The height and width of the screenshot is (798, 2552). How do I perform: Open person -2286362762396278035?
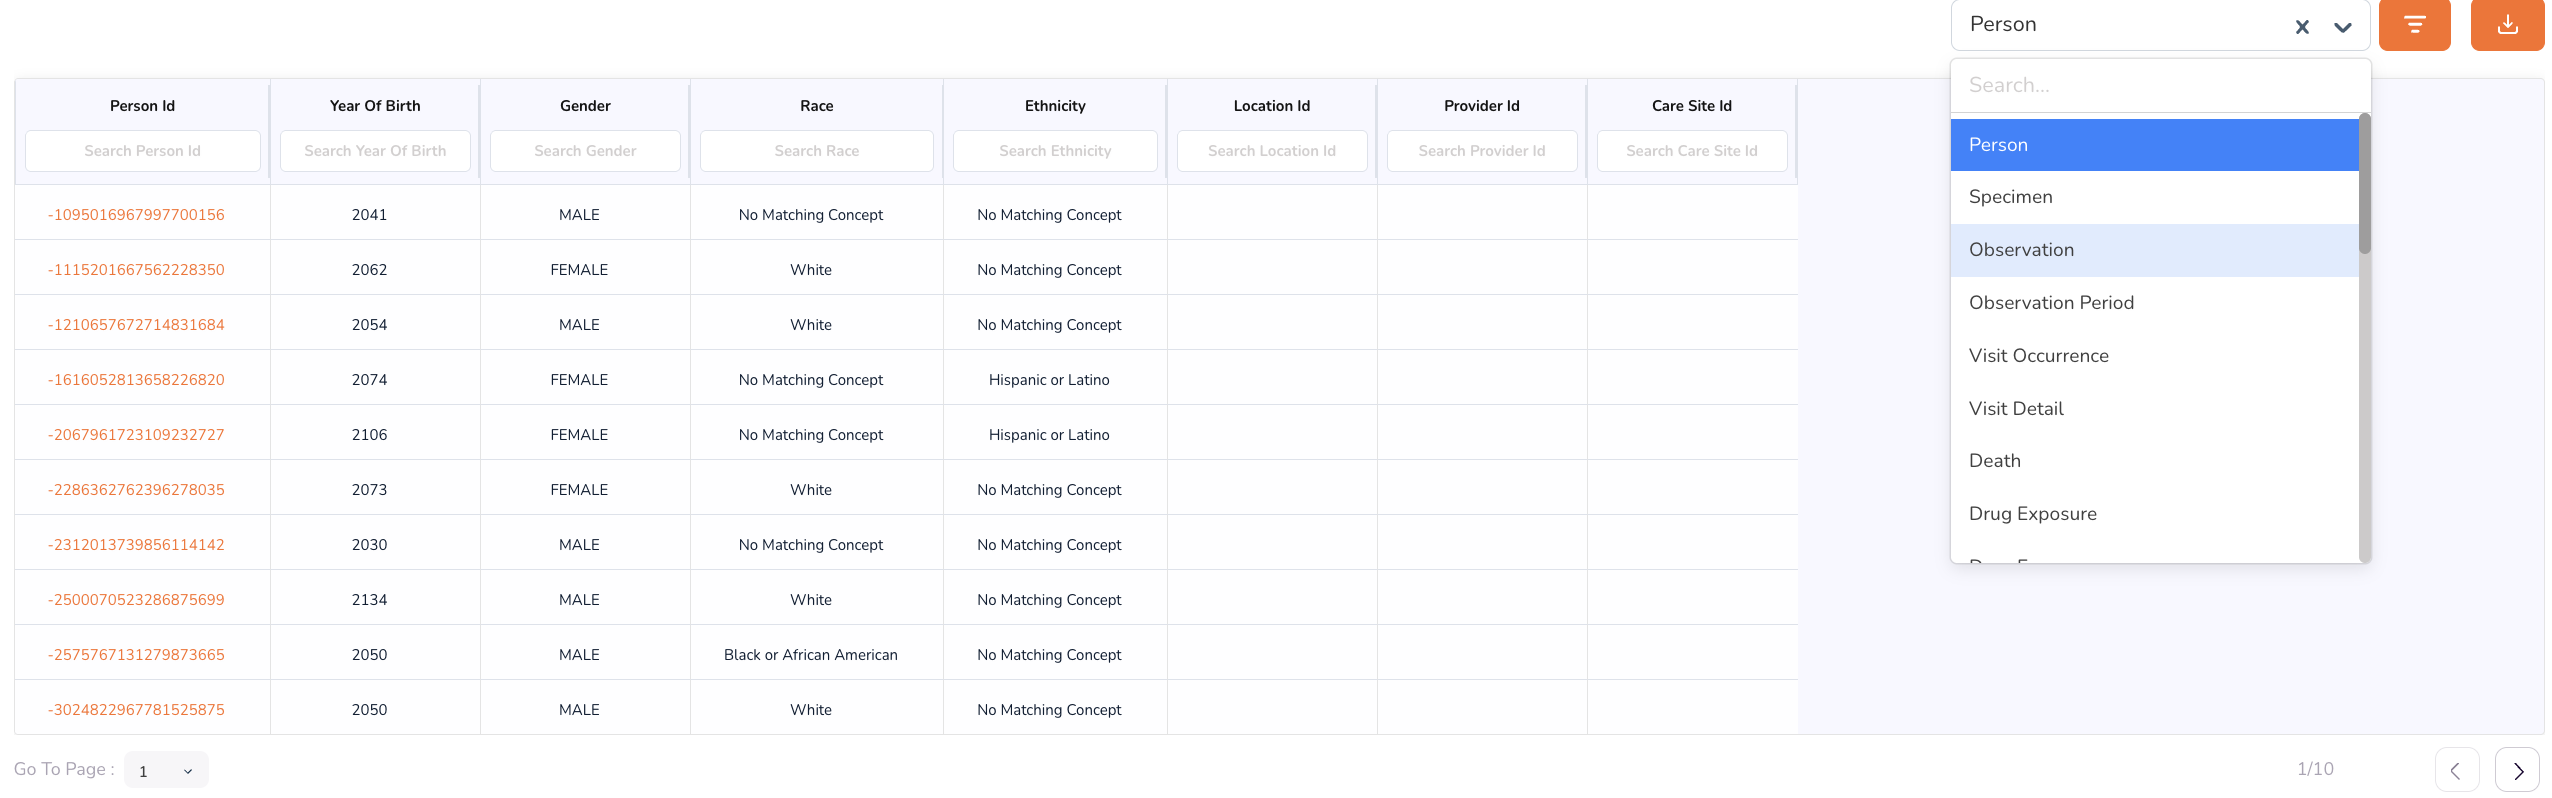point(136,490)
